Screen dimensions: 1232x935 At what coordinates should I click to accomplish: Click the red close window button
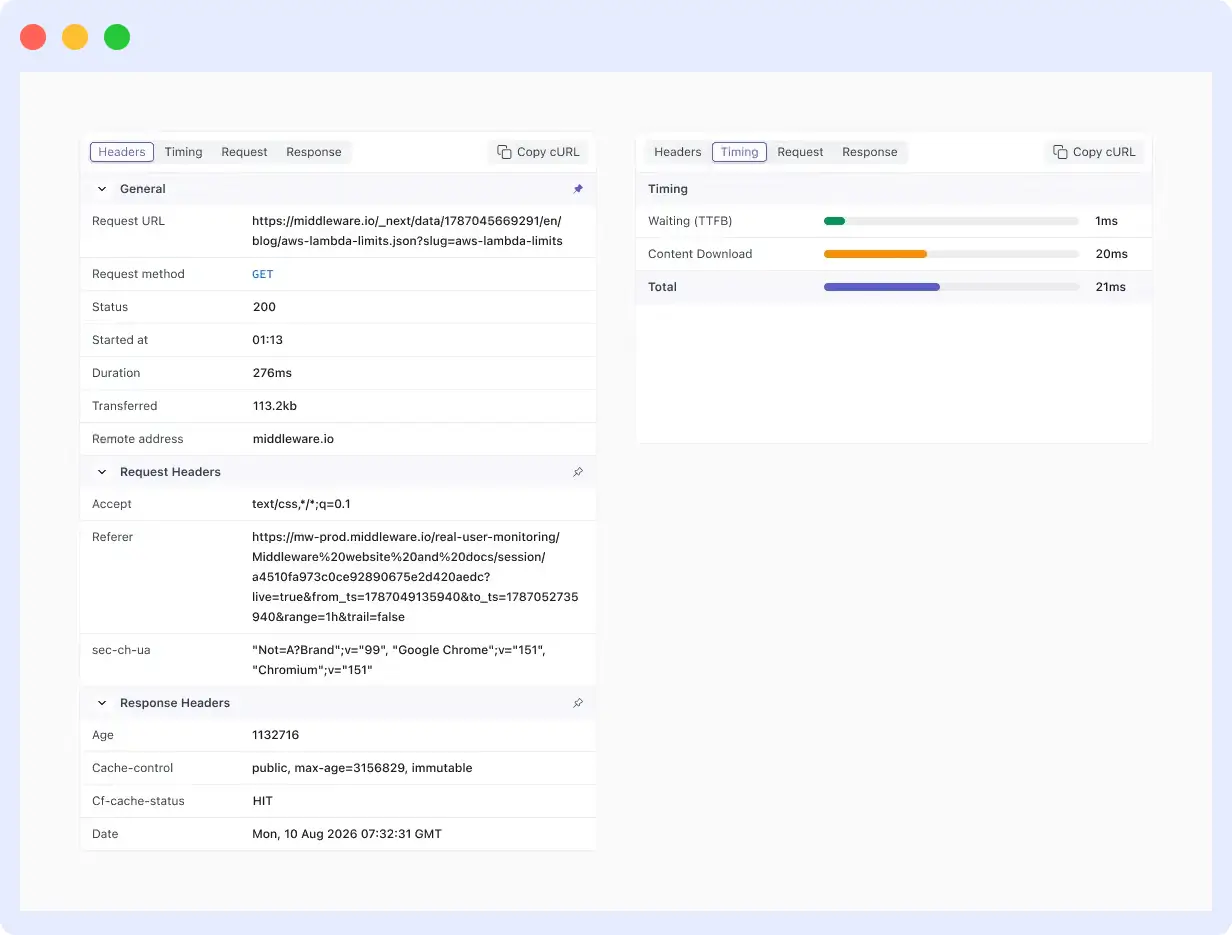coord(33,37)
